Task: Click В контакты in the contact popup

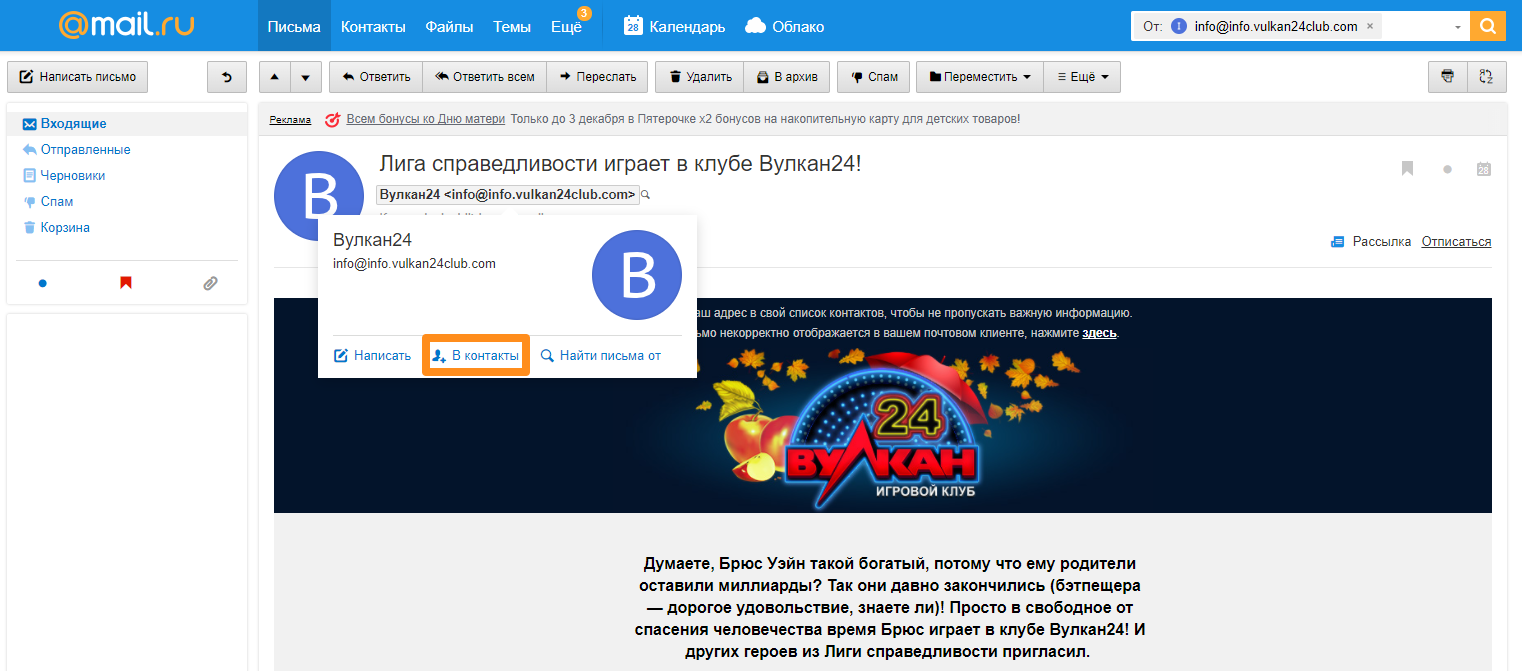Action: (476, 356)
